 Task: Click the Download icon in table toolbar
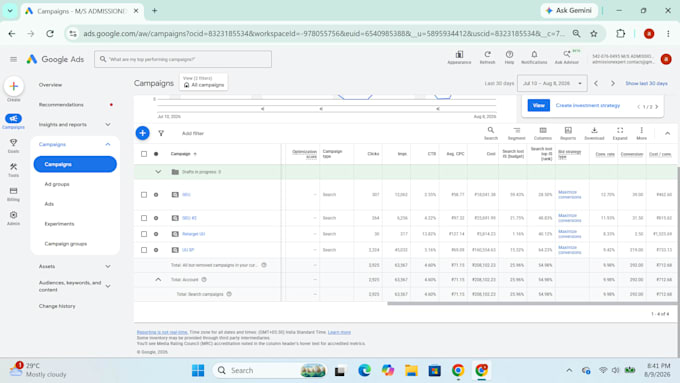point(594,130)
